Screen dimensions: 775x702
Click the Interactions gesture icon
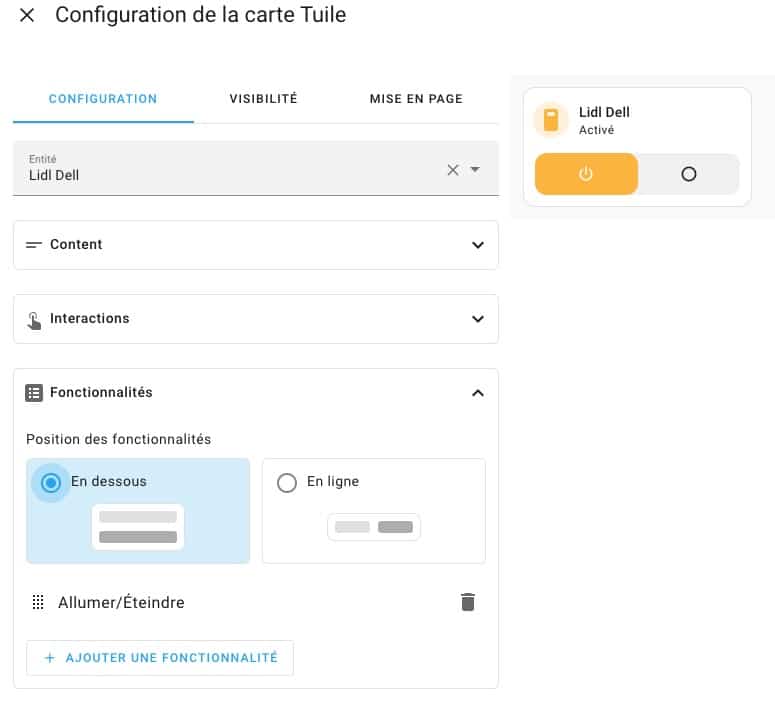(34, 320)
